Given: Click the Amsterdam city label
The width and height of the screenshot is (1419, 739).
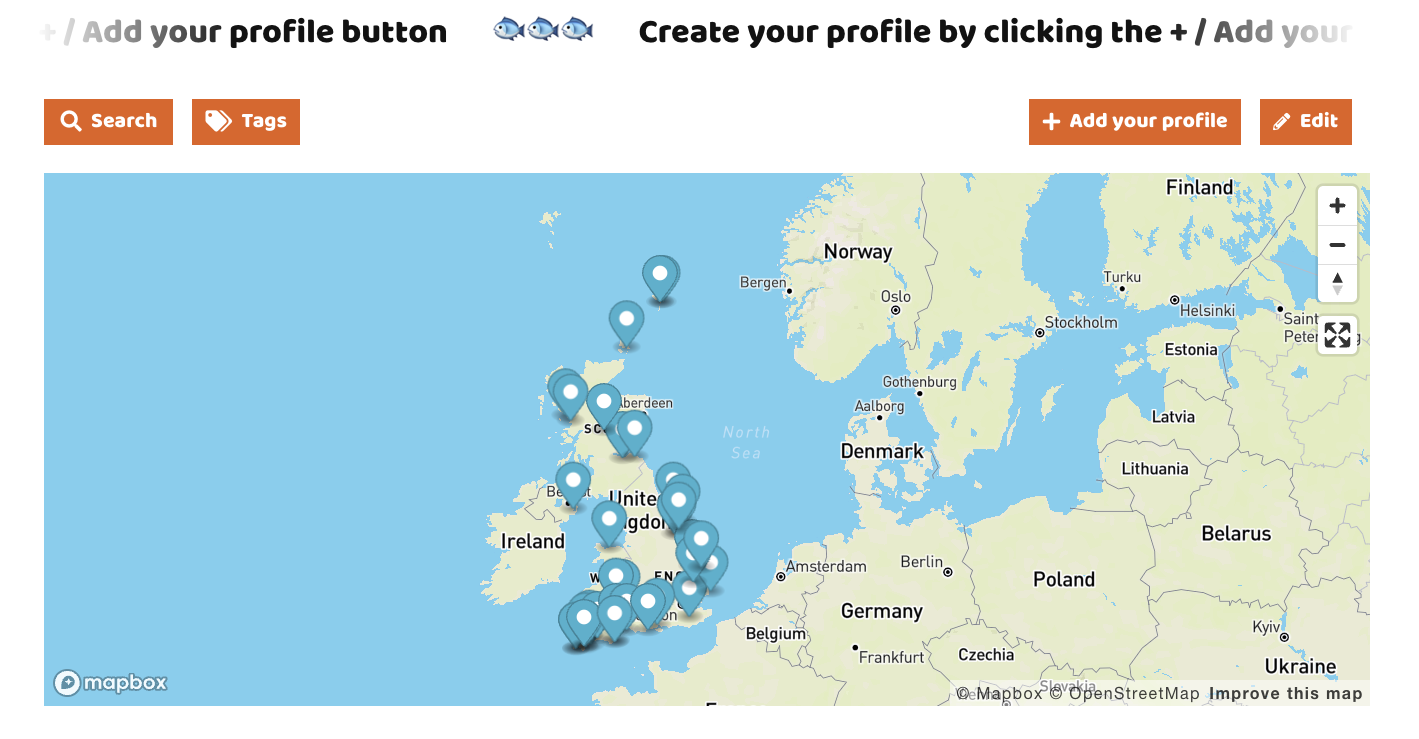Looking at the screenshot, I should coord(826,567).
